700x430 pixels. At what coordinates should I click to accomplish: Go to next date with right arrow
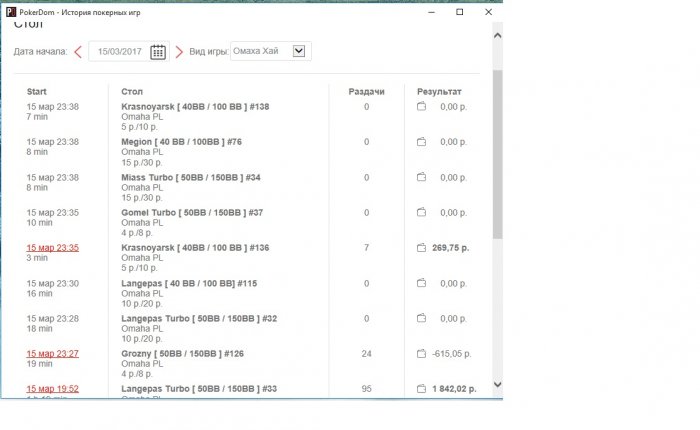[x=179, y=52]
